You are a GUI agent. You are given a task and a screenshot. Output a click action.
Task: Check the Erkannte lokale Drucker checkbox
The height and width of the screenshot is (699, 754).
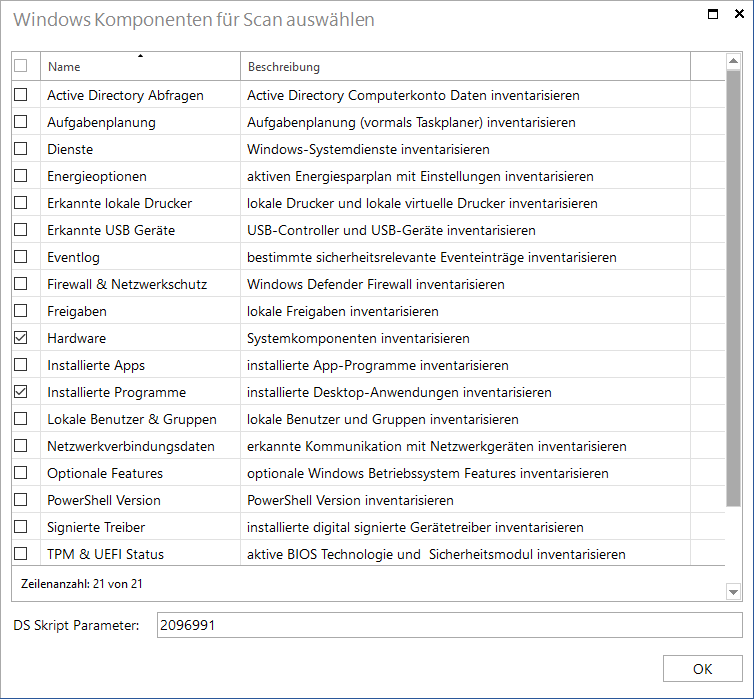coord(21,203)
